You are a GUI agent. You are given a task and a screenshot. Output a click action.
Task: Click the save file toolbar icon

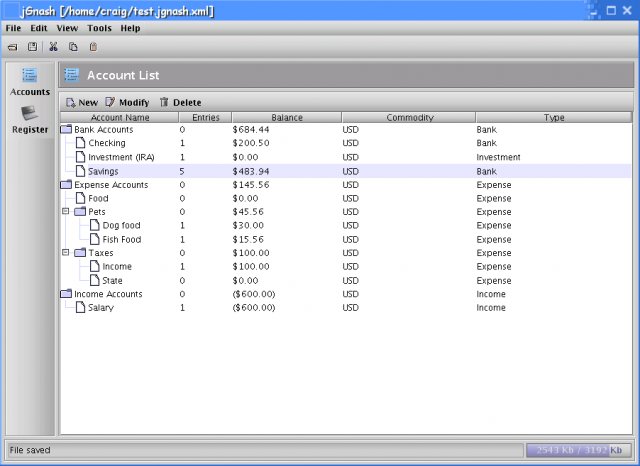[x=32, y=47]
